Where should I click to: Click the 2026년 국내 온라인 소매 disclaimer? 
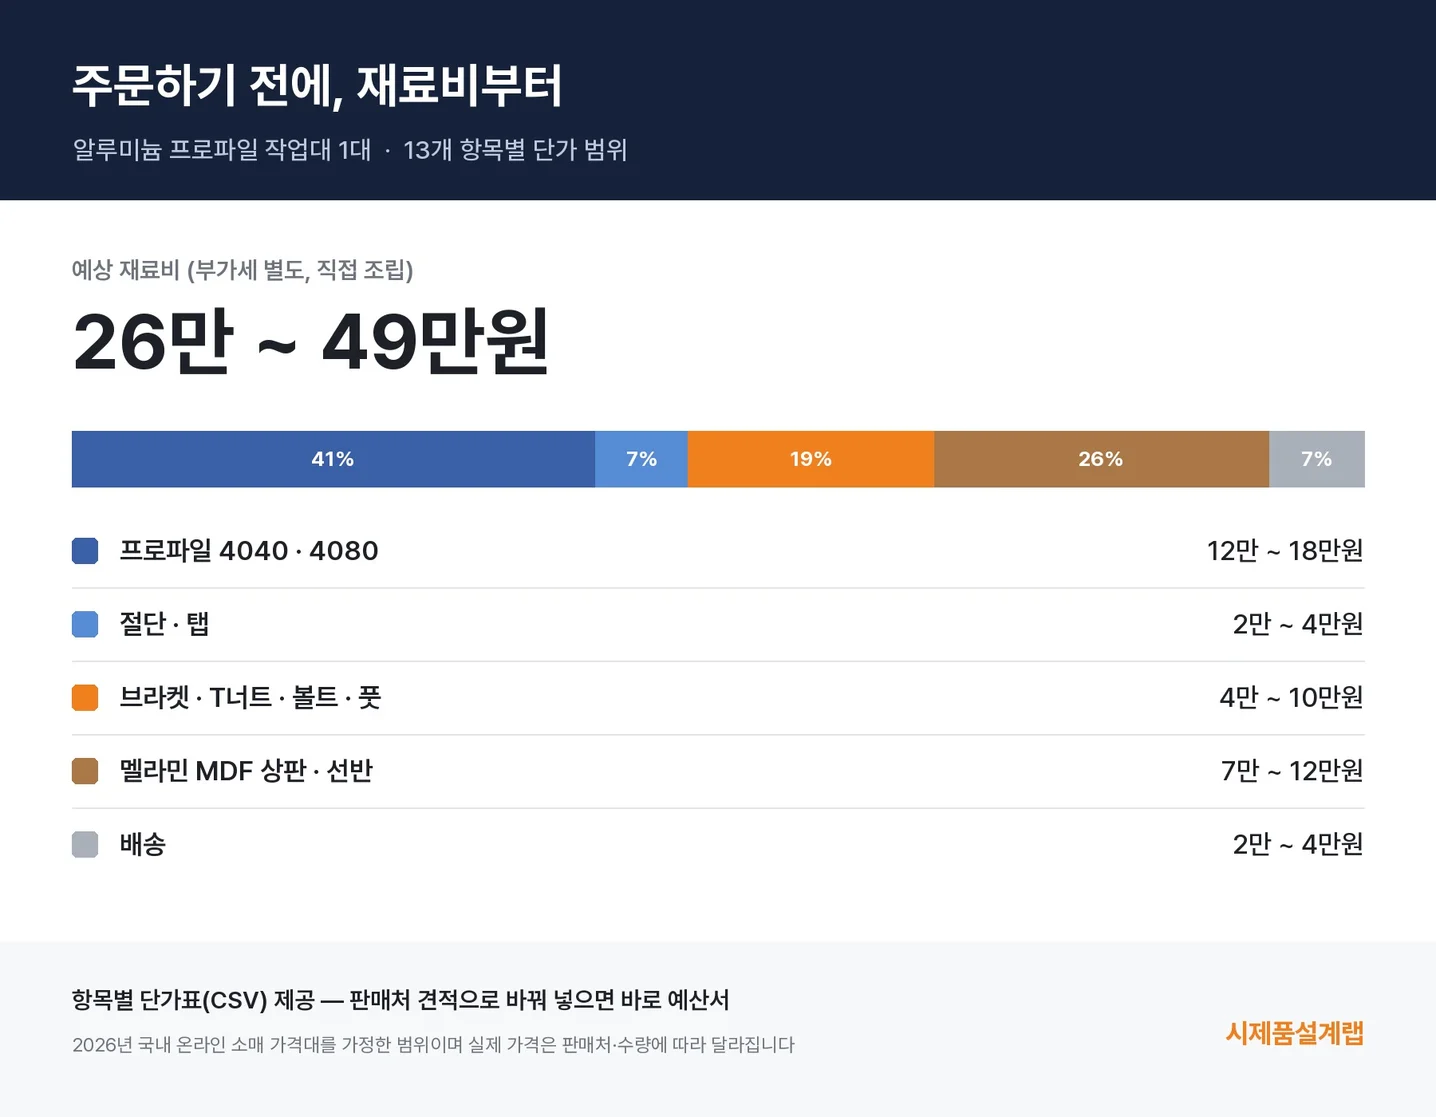point(433,1045)
